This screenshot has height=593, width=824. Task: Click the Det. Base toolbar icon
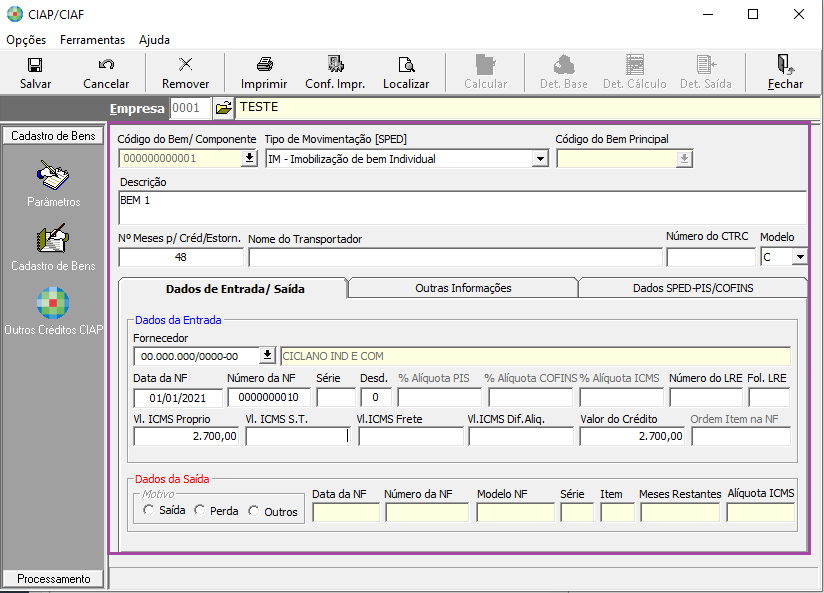[564, 65]
